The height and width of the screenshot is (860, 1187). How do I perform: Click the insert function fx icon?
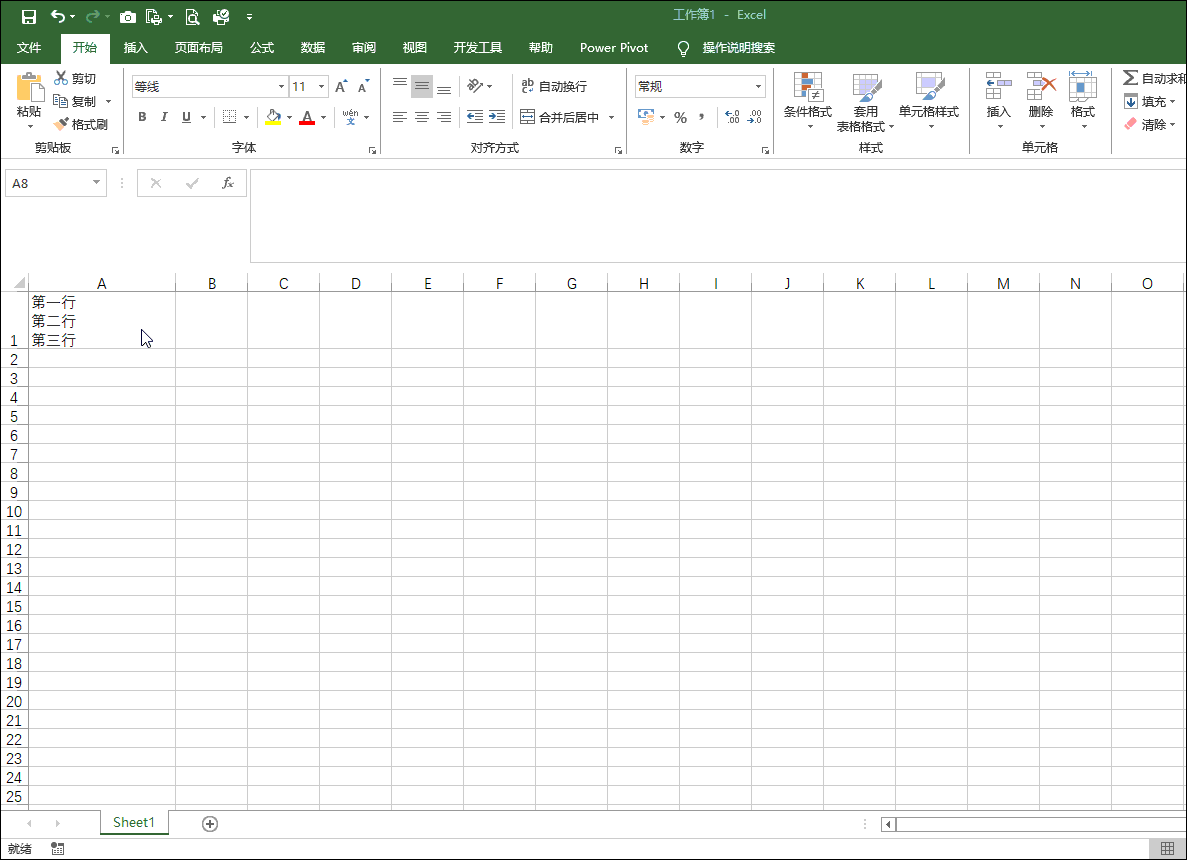[227, 182]
